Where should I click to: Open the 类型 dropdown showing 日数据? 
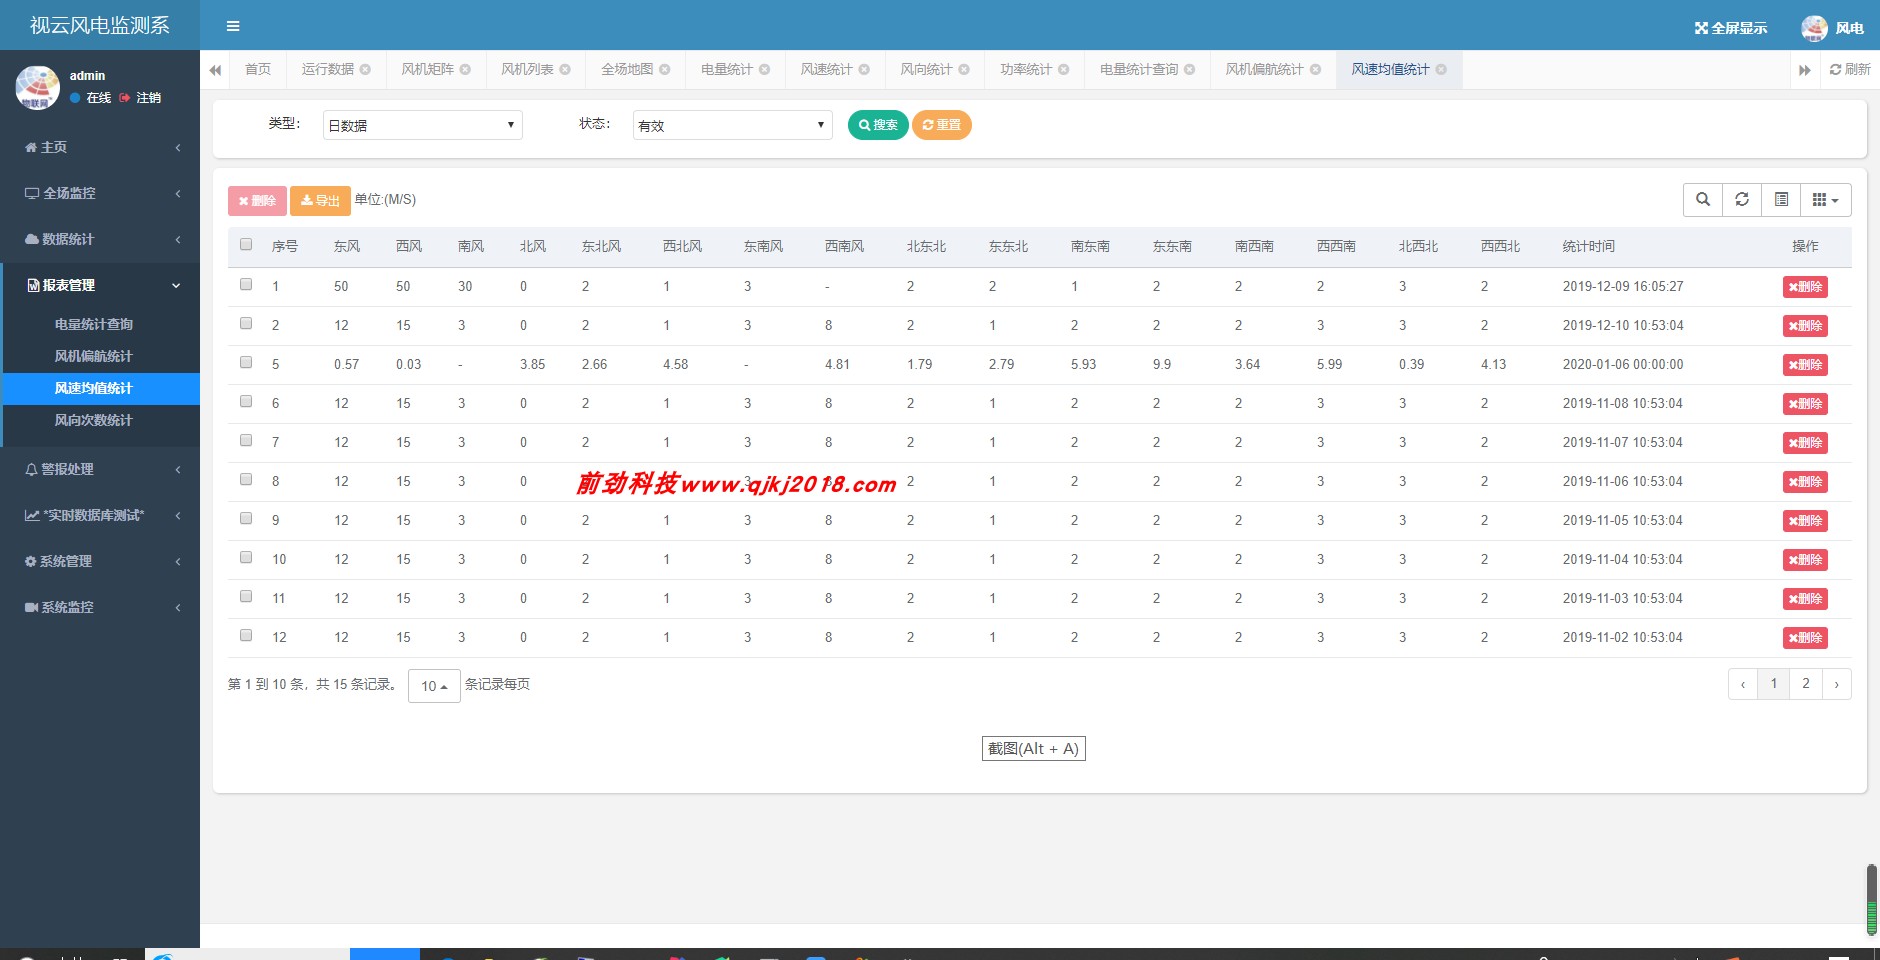[420, 124]
